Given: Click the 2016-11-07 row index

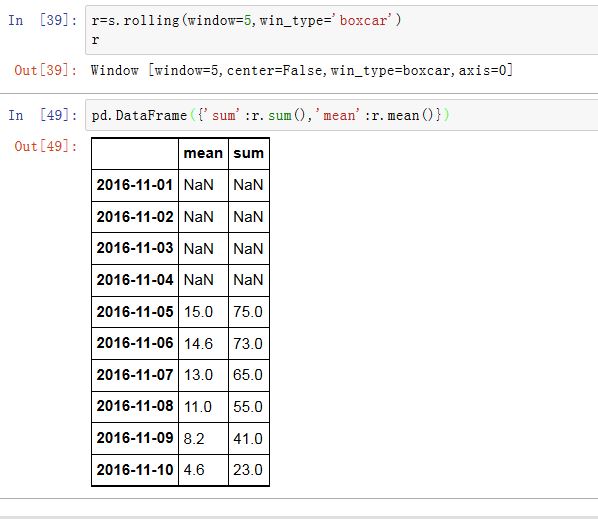Looking at the screenshot, I should click(135, 375).
